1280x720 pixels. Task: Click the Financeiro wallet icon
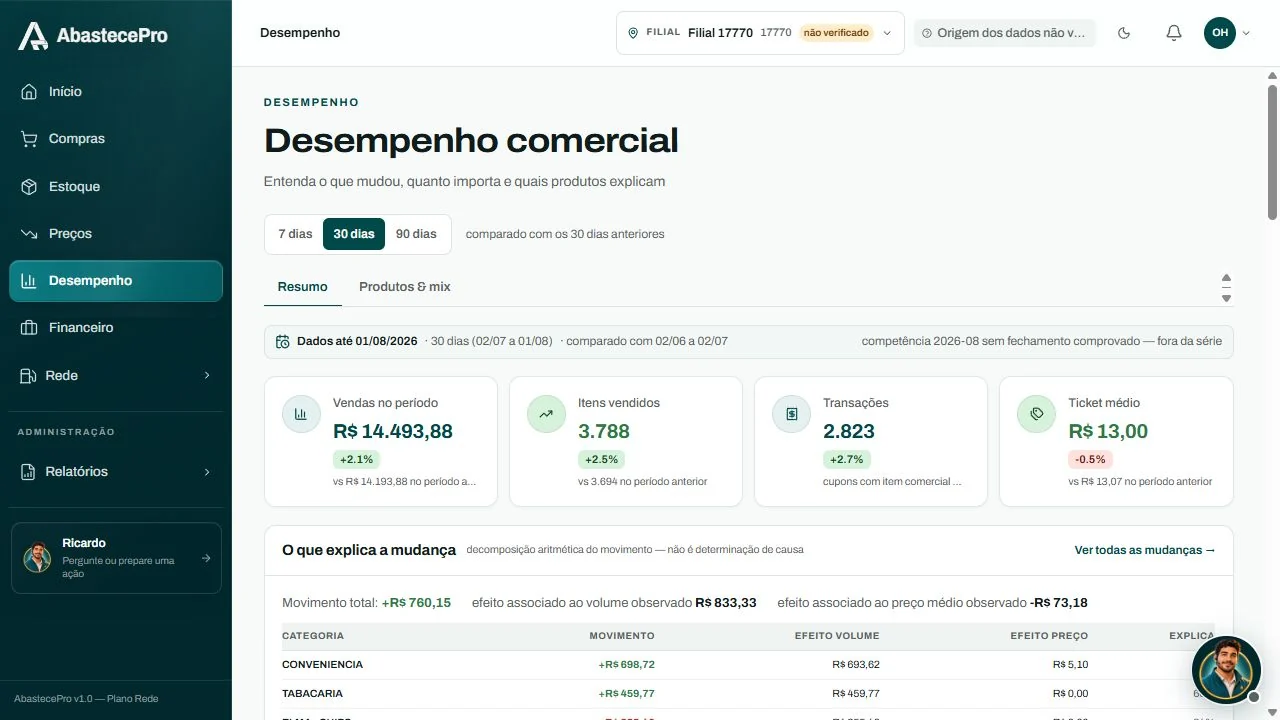(29, 328)
